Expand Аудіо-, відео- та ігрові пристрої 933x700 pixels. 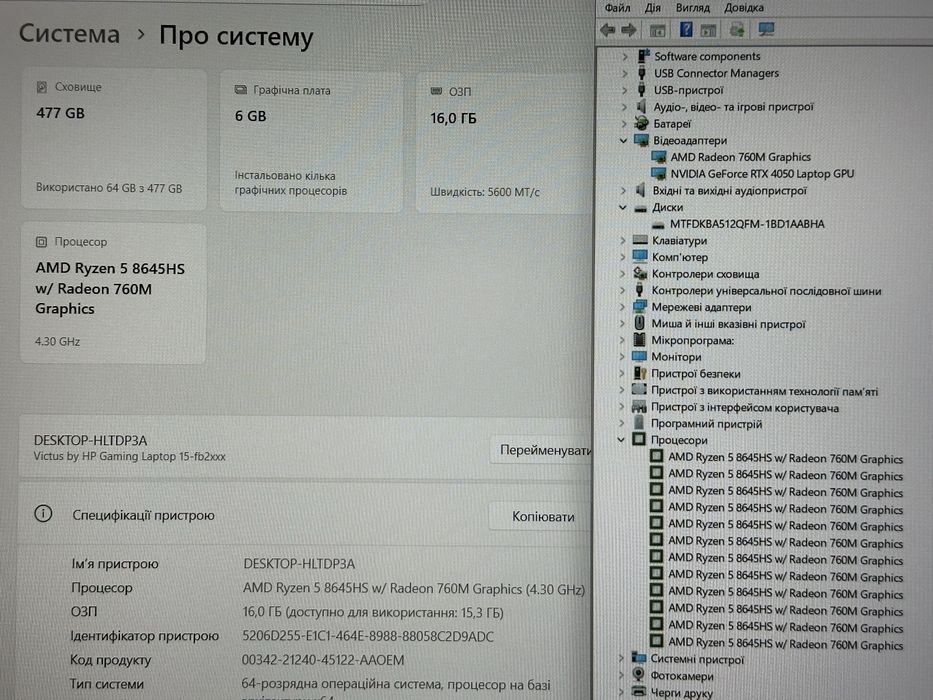[x=624, y=107]
